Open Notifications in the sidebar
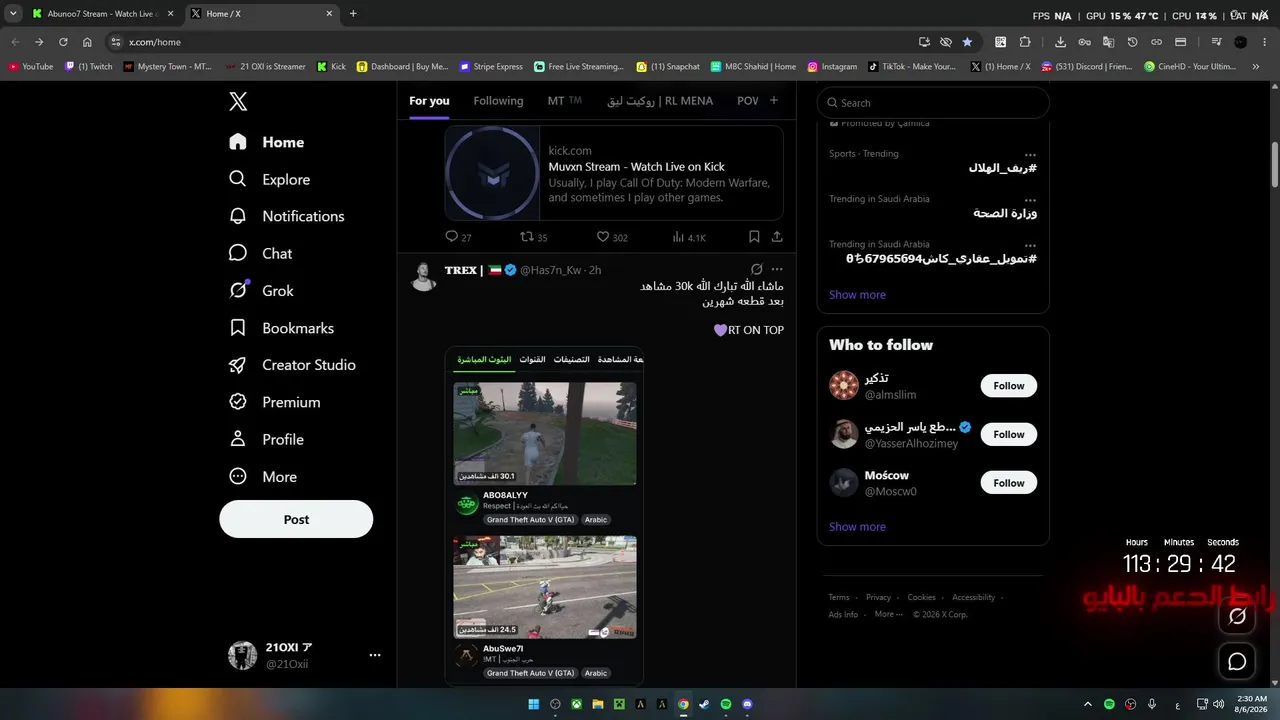The image size is (1280, 720). coord(287,216)
